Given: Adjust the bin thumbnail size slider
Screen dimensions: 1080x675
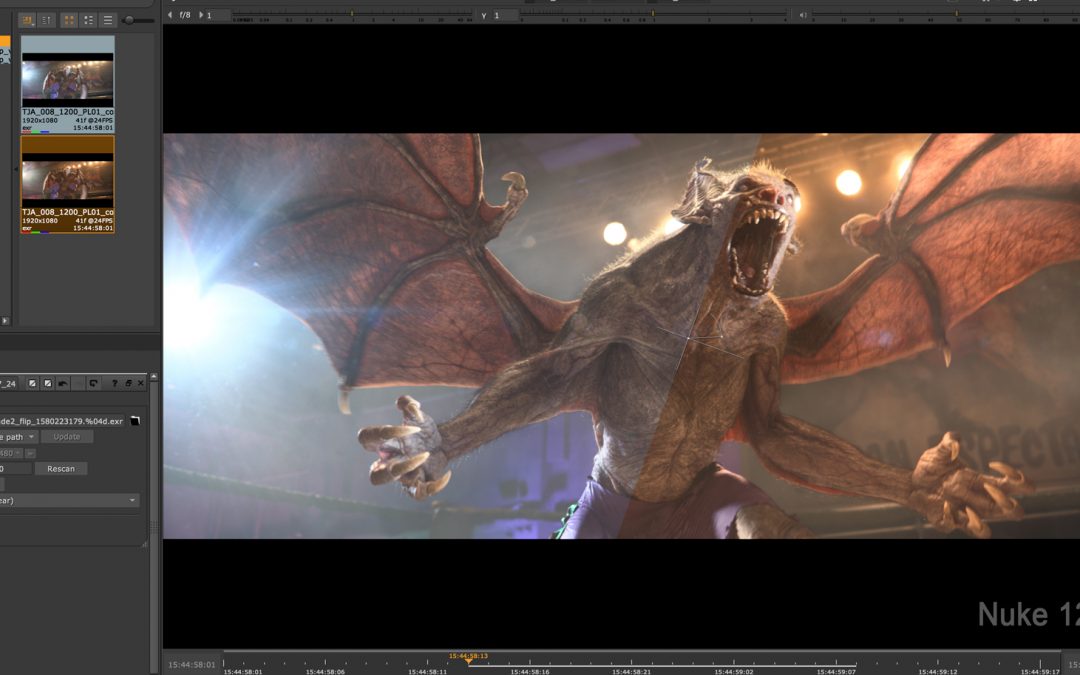Looking at the screenshot, I should click(137, 21).
